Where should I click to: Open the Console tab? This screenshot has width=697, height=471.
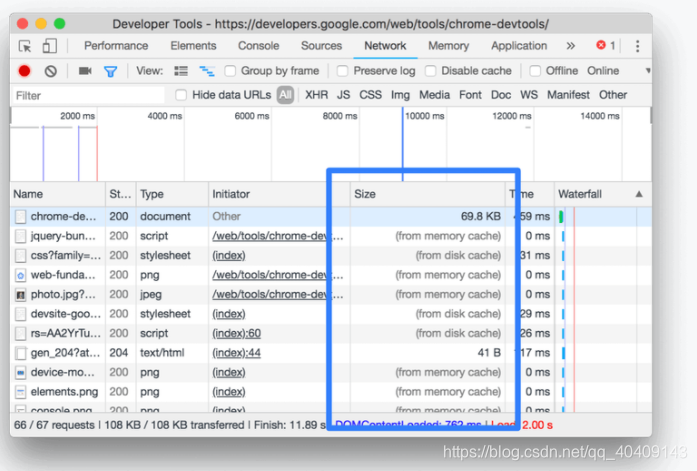pos(259,46)
